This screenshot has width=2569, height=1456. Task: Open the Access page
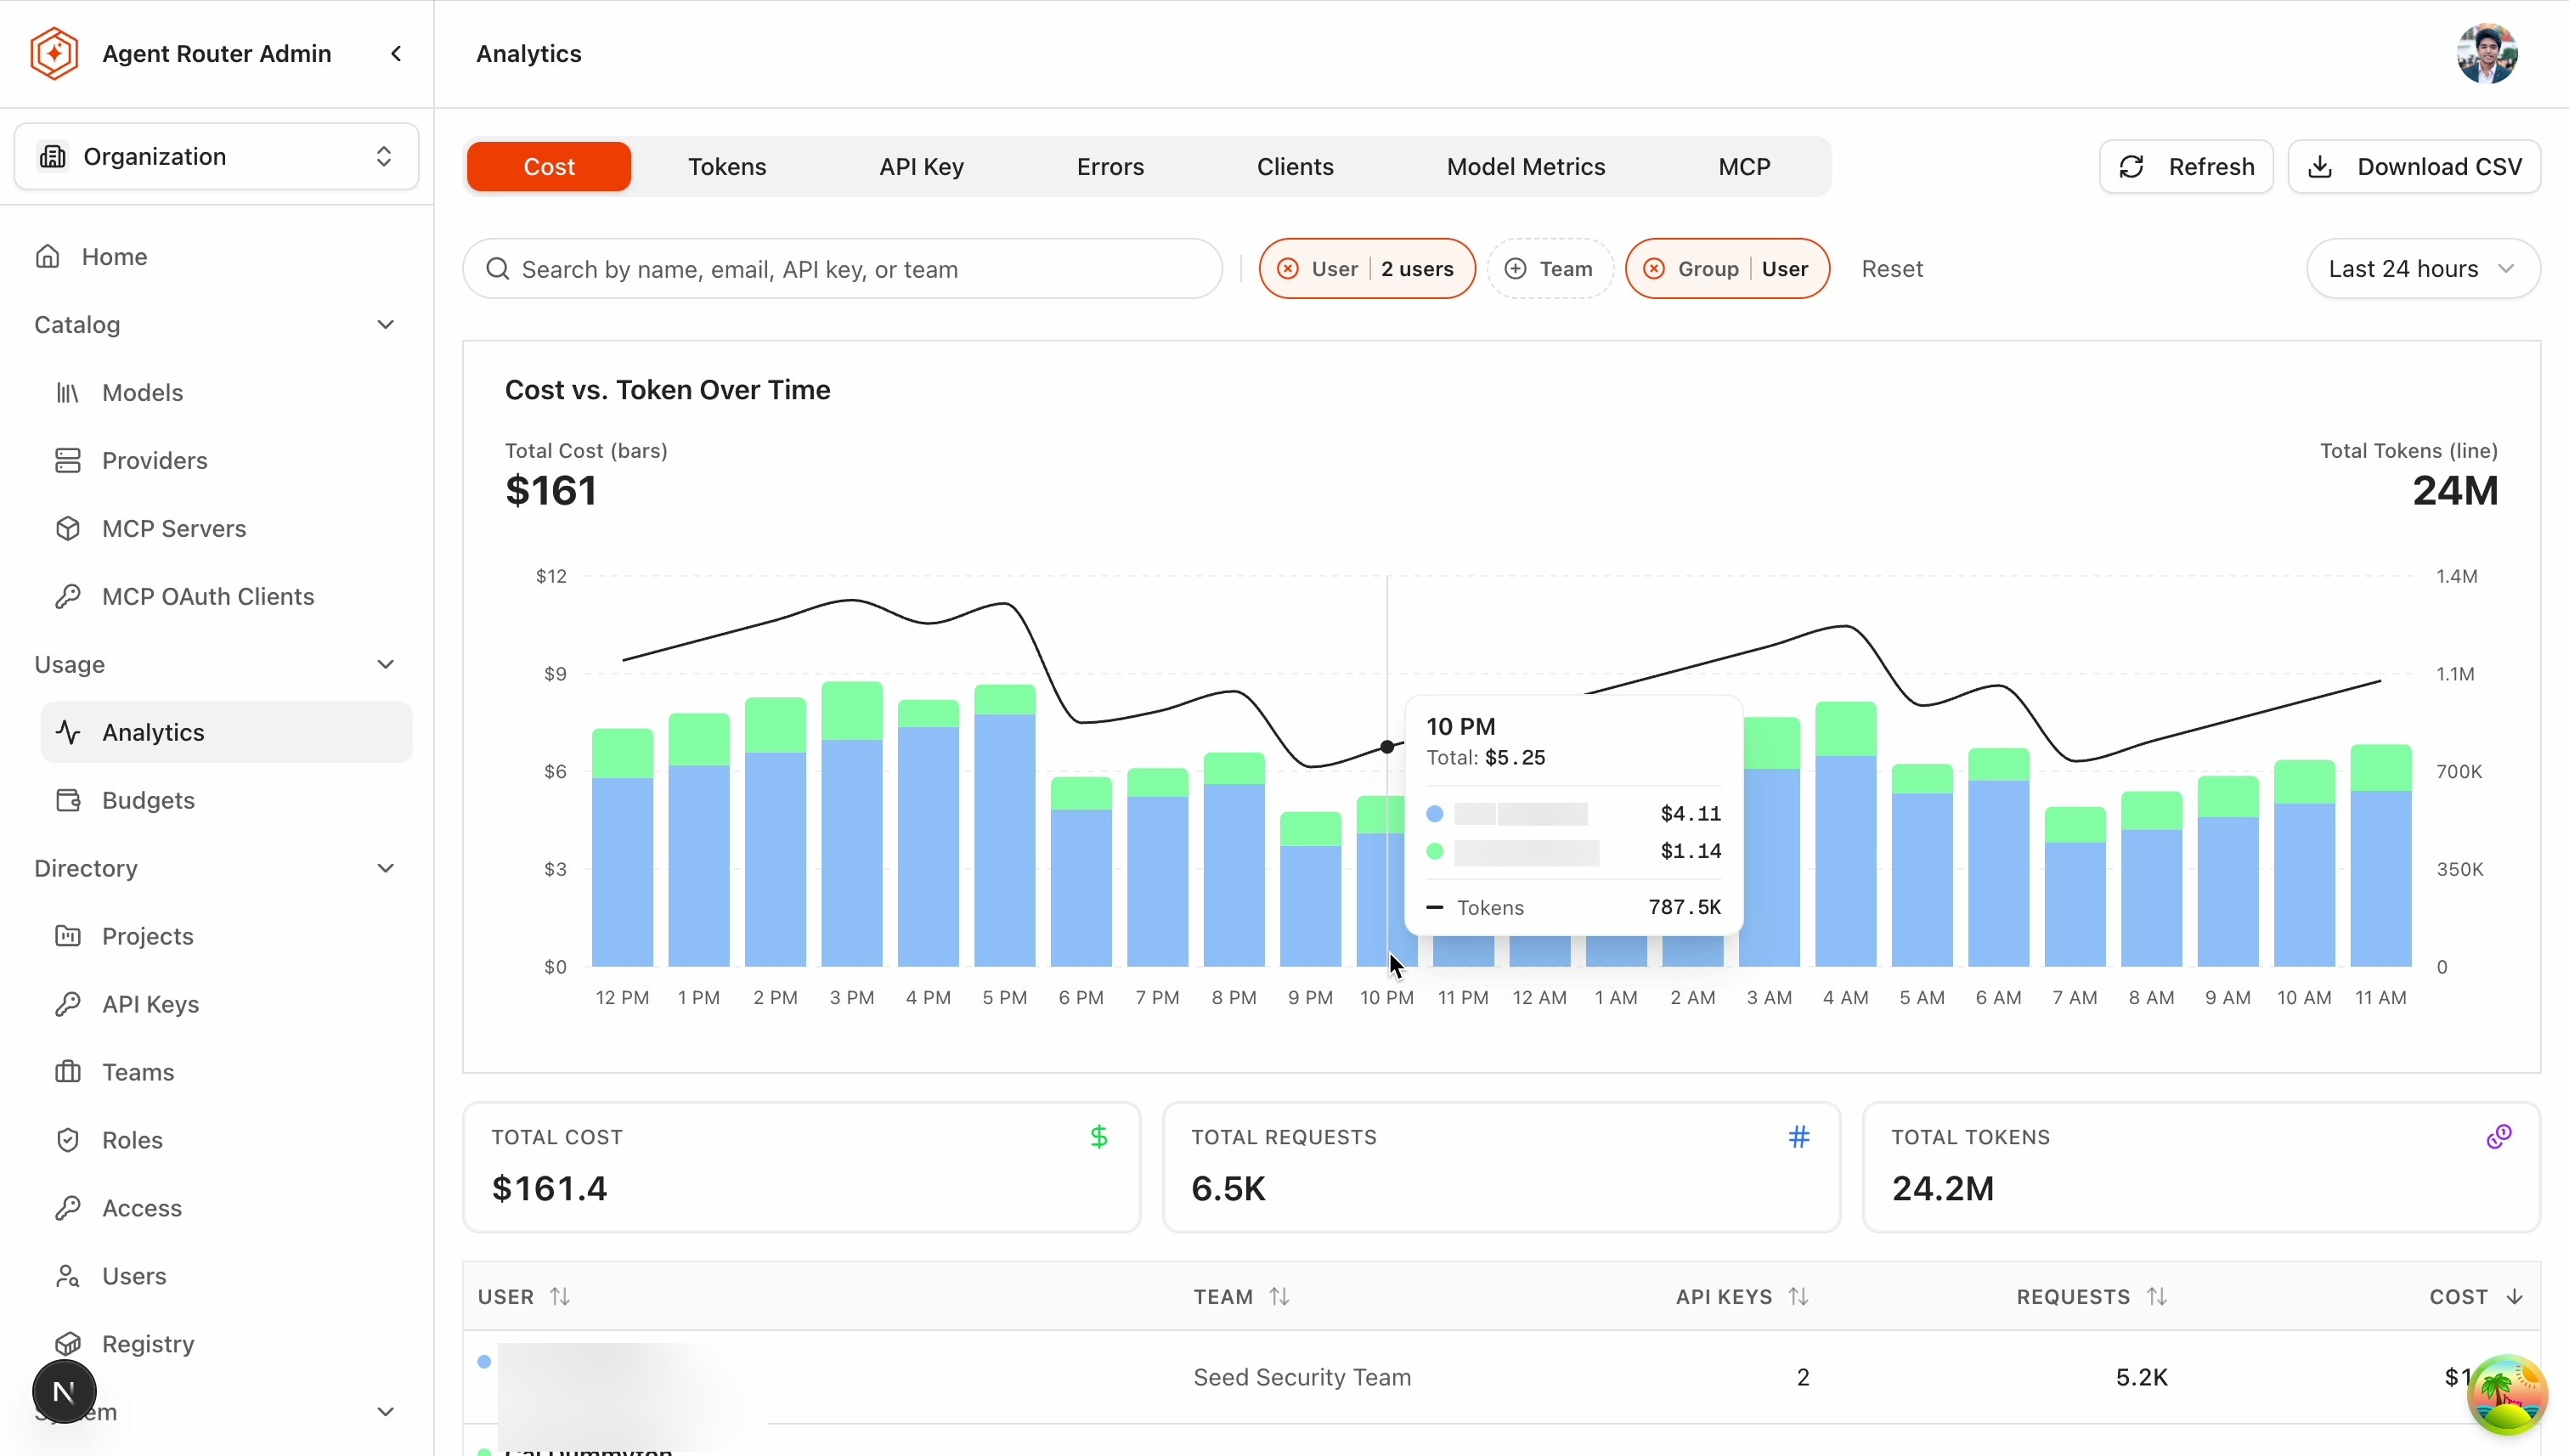point(226,1209)
